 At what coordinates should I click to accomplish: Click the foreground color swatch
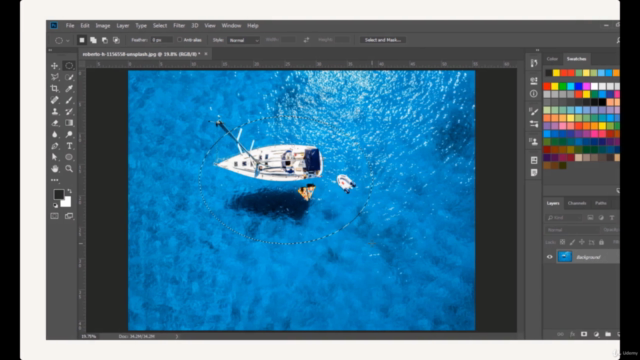coord(58,194)
